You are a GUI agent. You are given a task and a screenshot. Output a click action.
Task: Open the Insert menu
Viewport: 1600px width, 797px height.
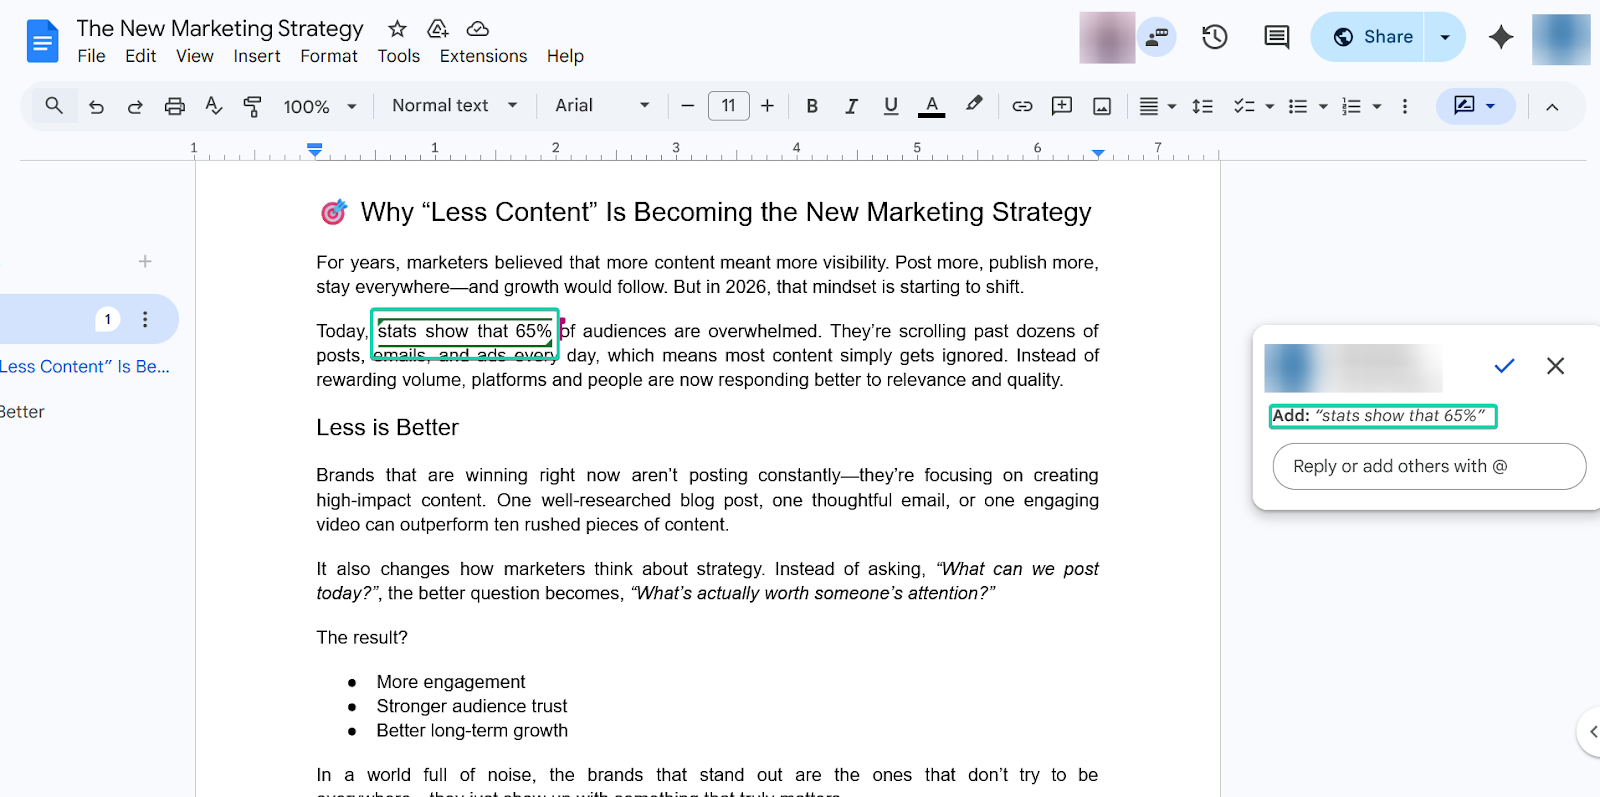coord(257,56)
